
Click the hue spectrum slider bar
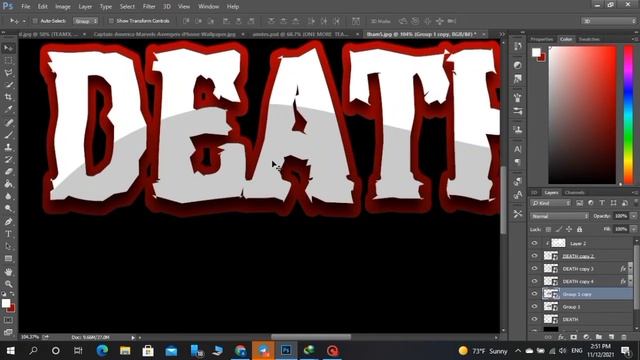[628, 115]
